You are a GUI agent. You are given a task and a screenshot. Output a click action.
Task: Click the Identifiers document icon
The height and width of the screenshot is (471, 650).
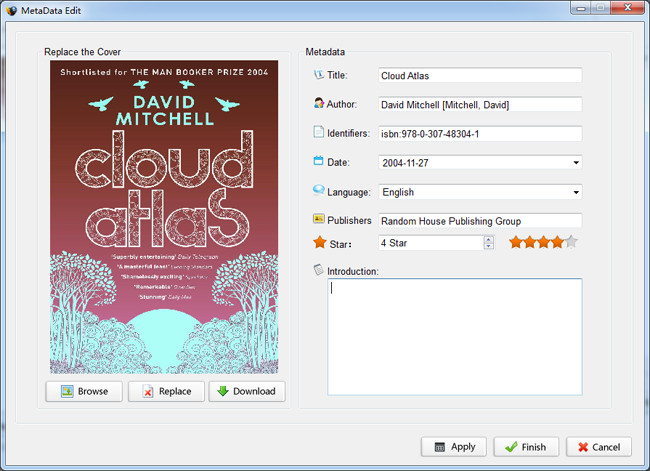pyautogui.click(x=318, y=132)
